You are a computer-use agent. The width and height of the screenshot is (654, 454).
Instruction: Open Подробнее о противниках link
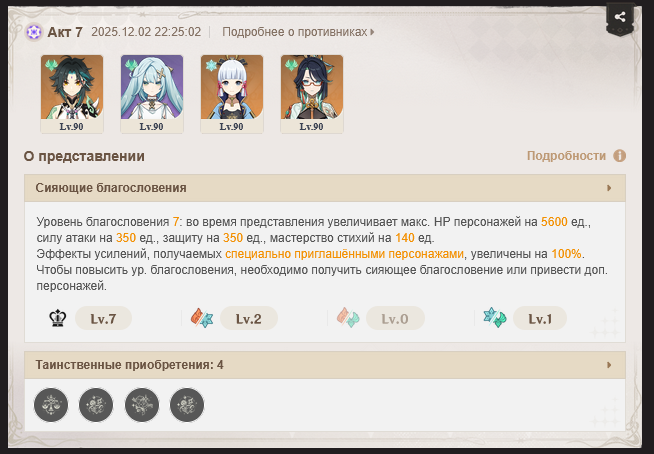pyautogui.click(x=298, y=32)
